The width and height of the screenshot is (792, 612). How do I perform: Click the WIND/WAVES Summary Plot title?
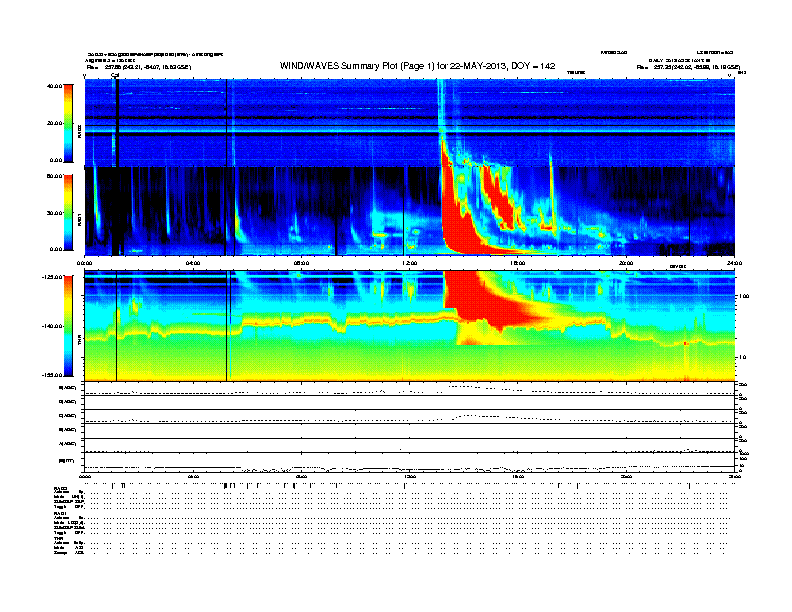point(396,65)
